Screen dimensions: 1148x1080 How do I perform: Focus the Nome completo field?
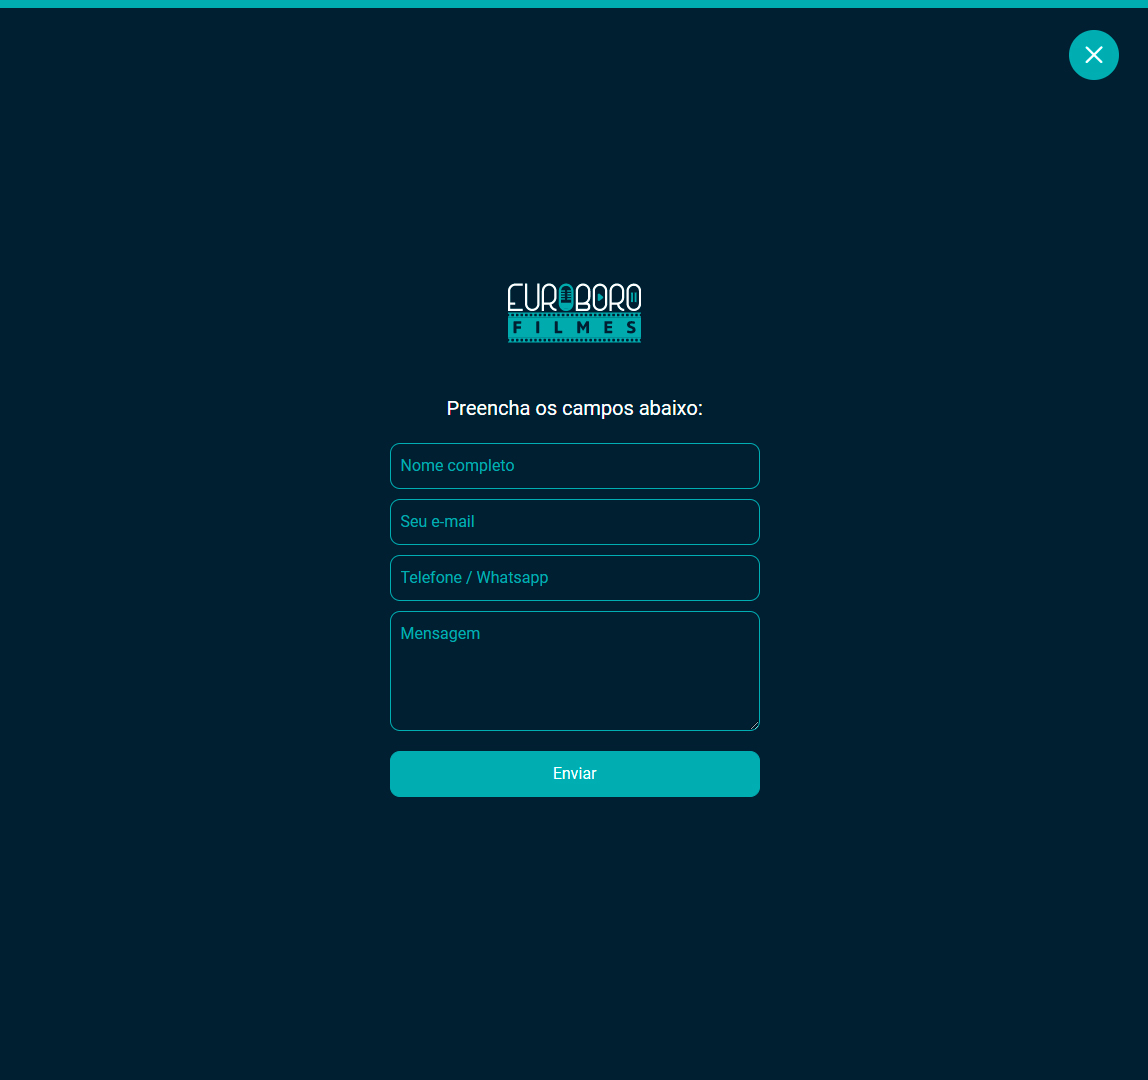[x=575, y=466]
